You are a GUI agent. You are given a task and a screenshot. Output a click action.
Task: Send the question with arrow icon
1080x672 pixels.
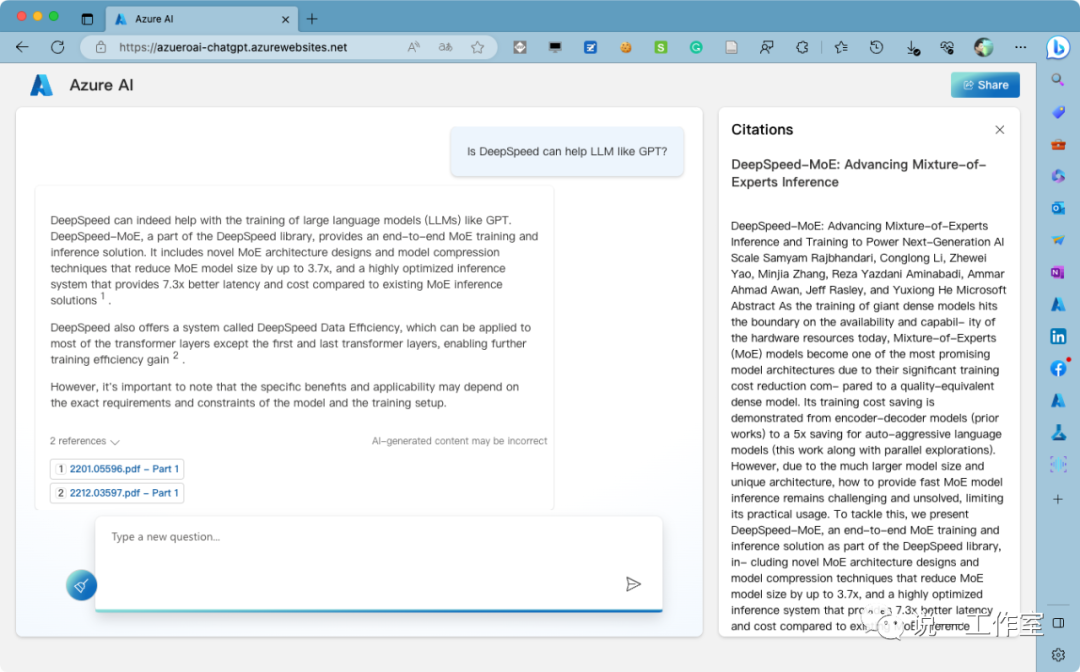tap(633, 584)
